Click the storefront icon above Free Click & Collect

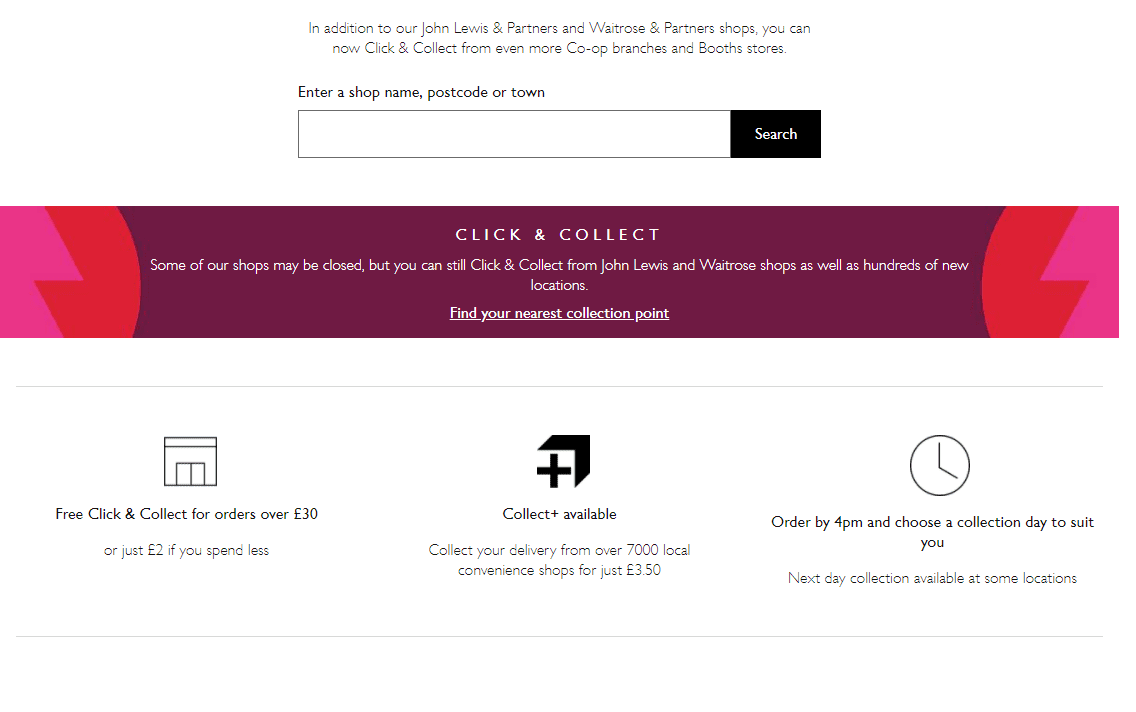point(189,462)
